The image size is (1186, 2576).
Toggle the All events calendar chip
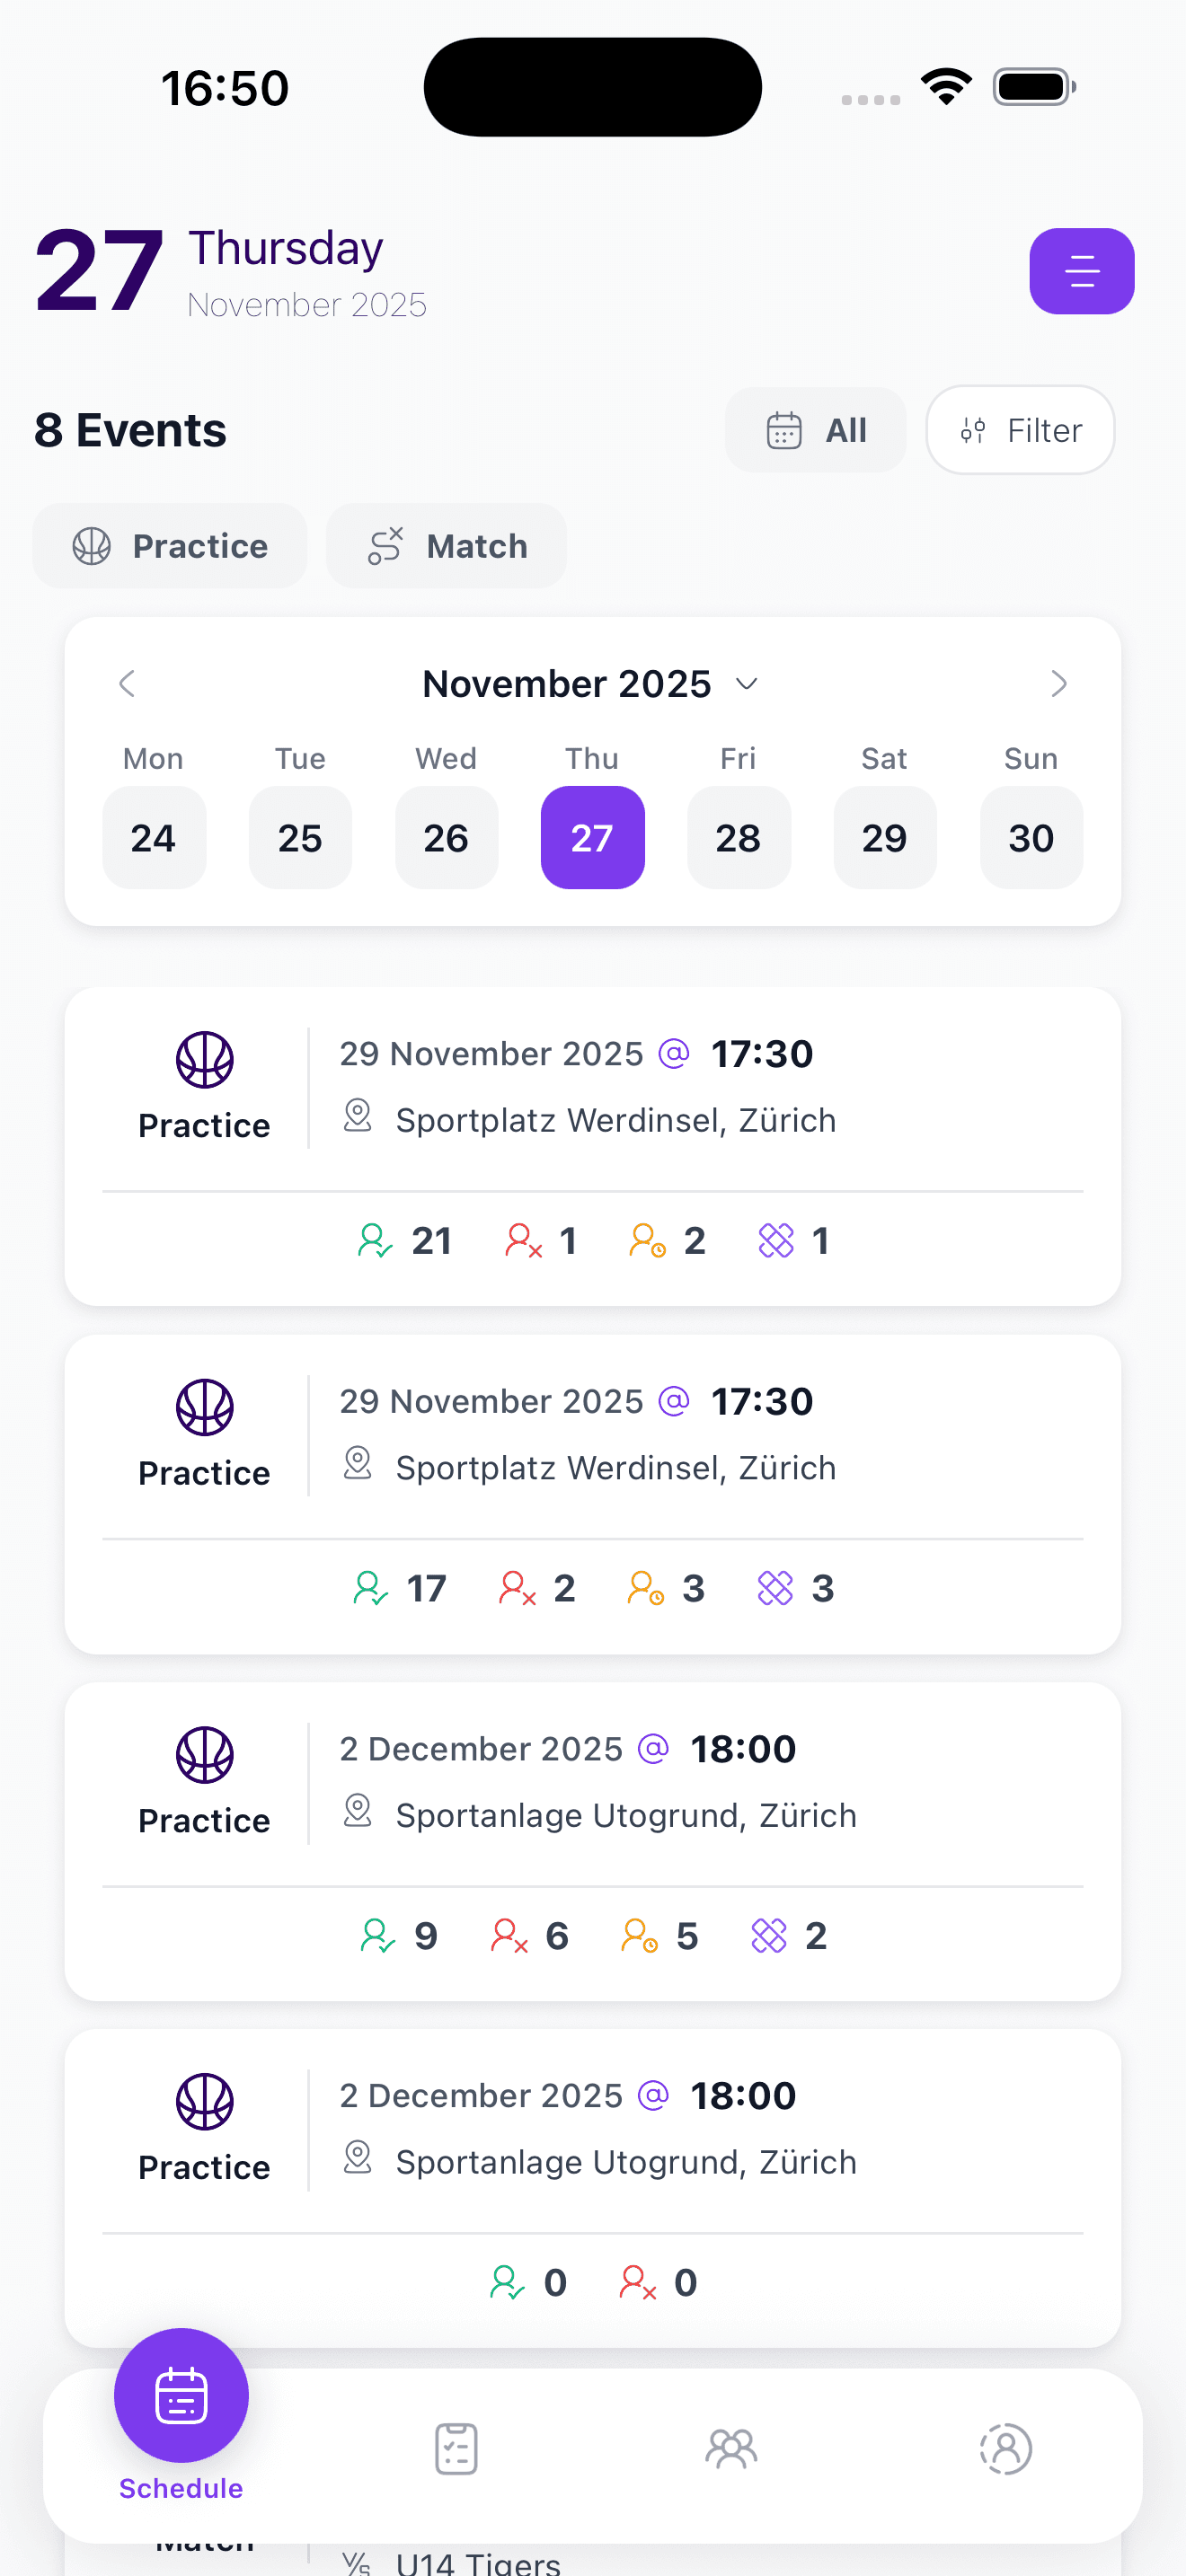(x=815, y=430)
